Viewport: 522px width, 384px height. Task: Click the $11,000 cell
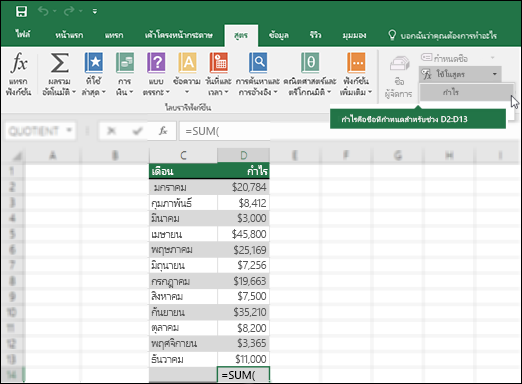(x=243, y=359)
